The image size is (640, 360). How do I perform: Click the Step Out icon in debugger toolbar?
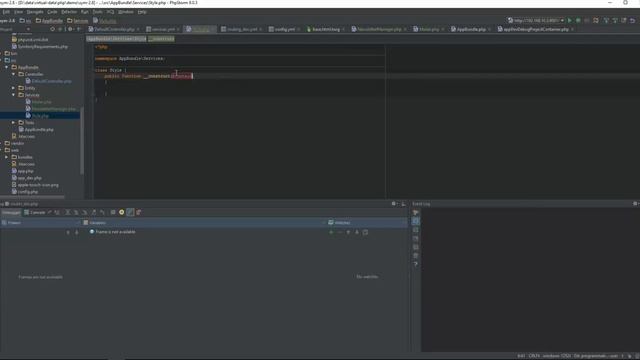pyautogui.click(x=93, y=213)
